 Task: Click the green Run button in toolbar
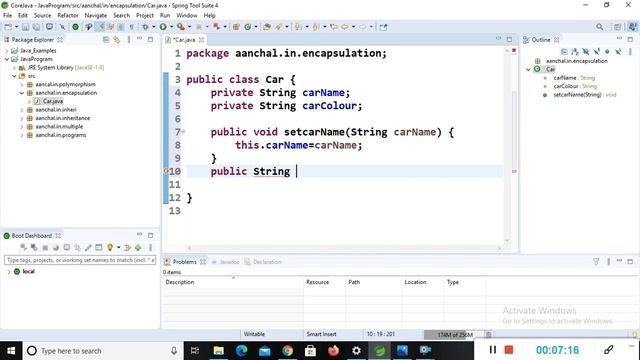click(x=163, y=27)
